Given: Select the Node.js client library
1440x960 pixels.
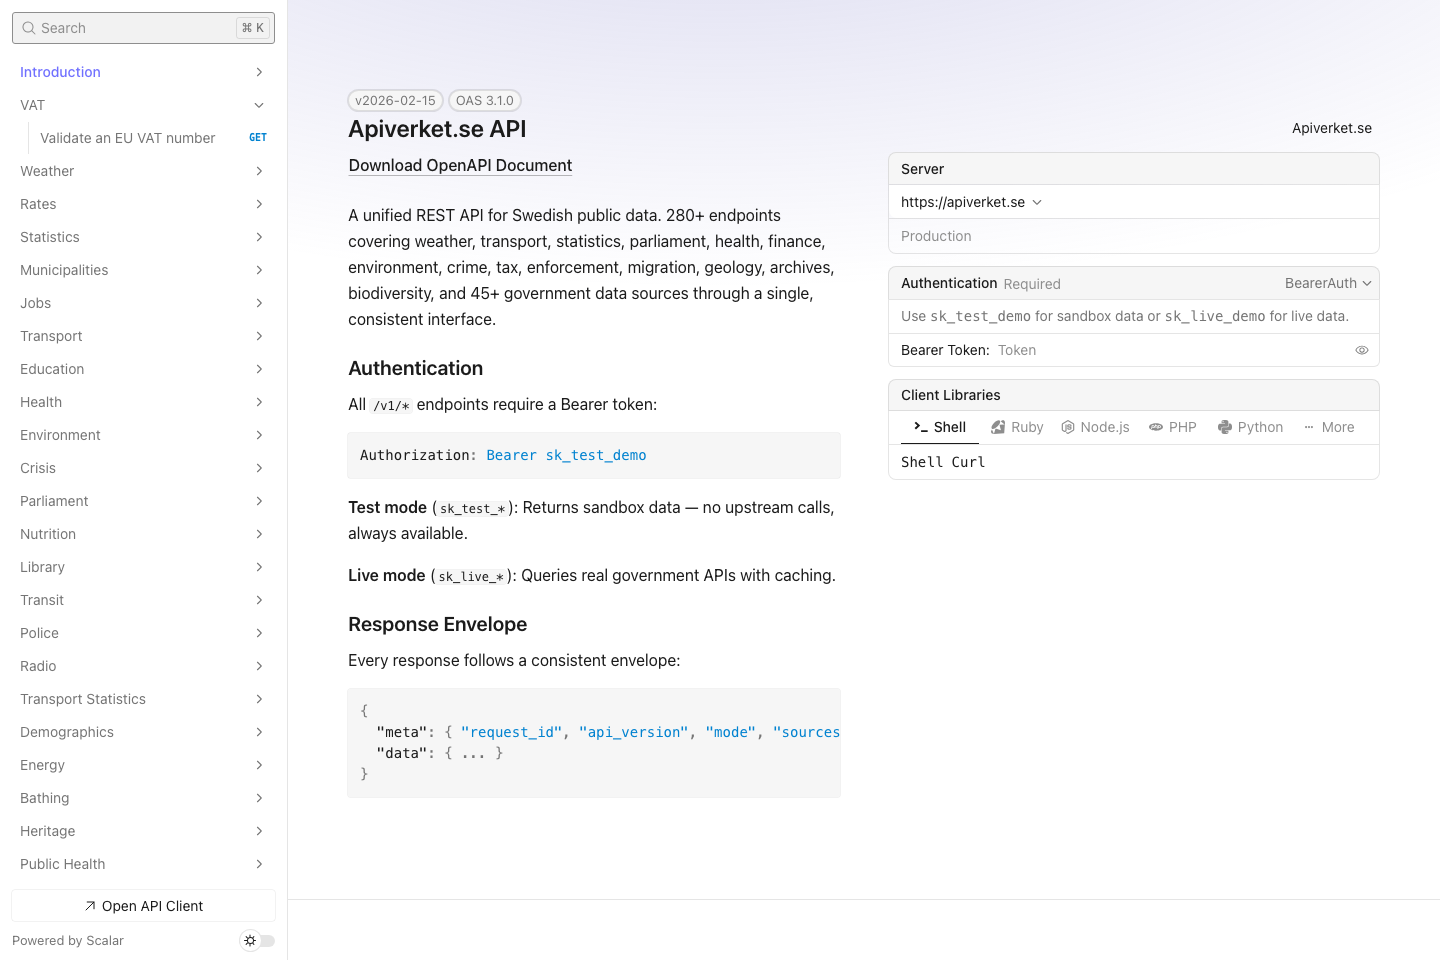Looking at the screenshot, I should click(x=1095, y=427).
